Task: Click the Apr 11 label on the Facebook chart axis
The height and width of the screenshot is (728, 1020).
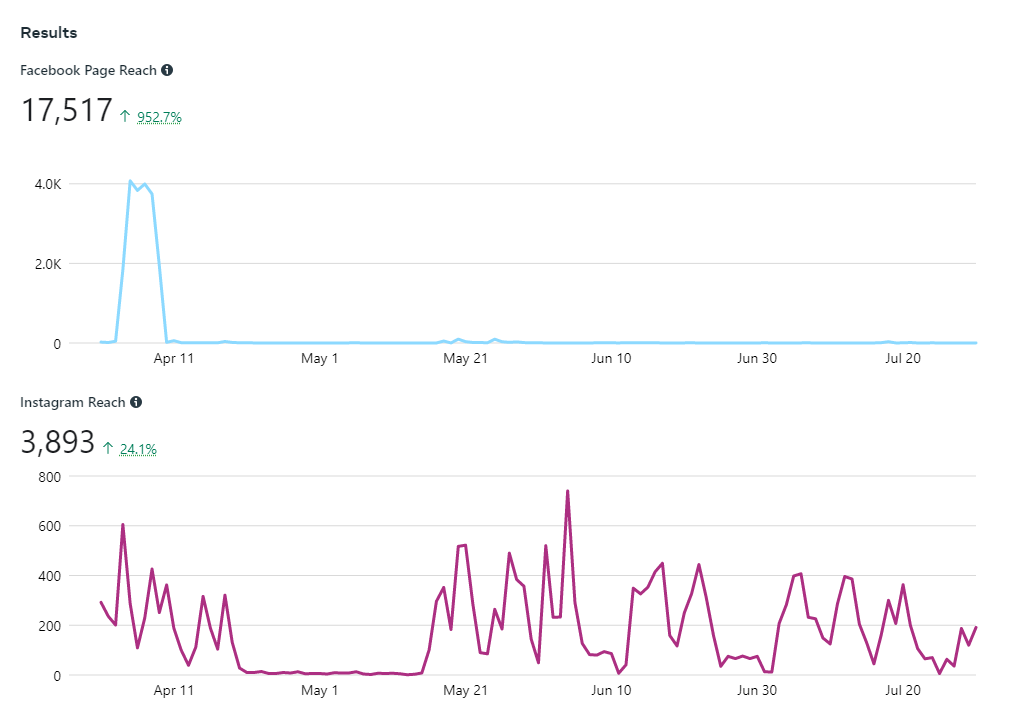Action: coord(174,358)
